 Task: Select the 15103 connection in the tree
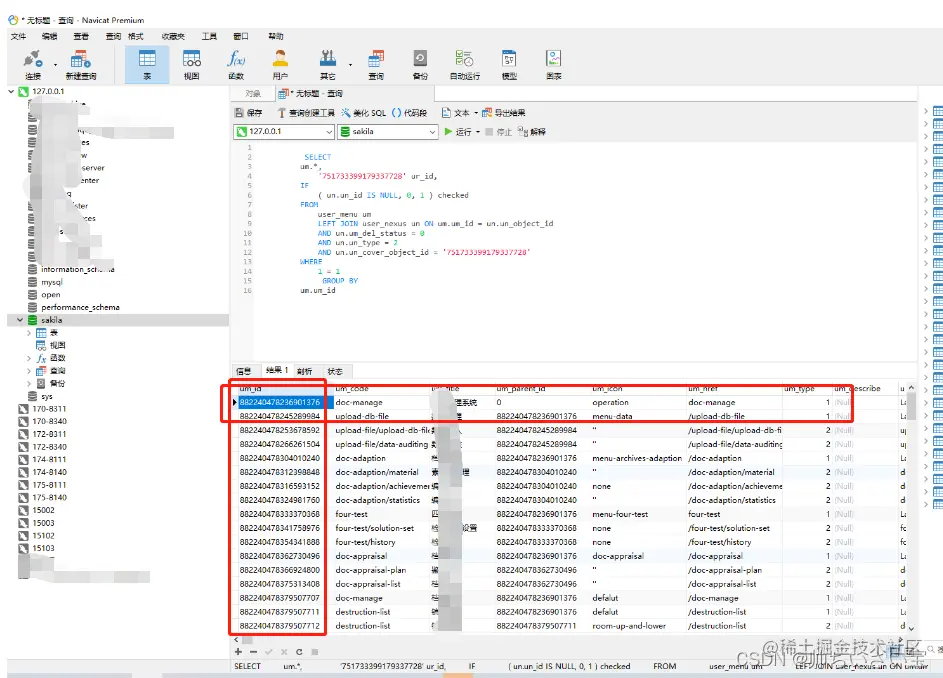pyautogui.click(x=43, y=548)
